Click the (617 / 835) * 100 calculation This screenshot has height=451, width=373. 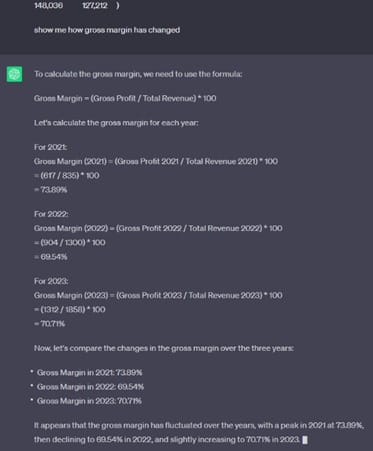coord(67,175)
